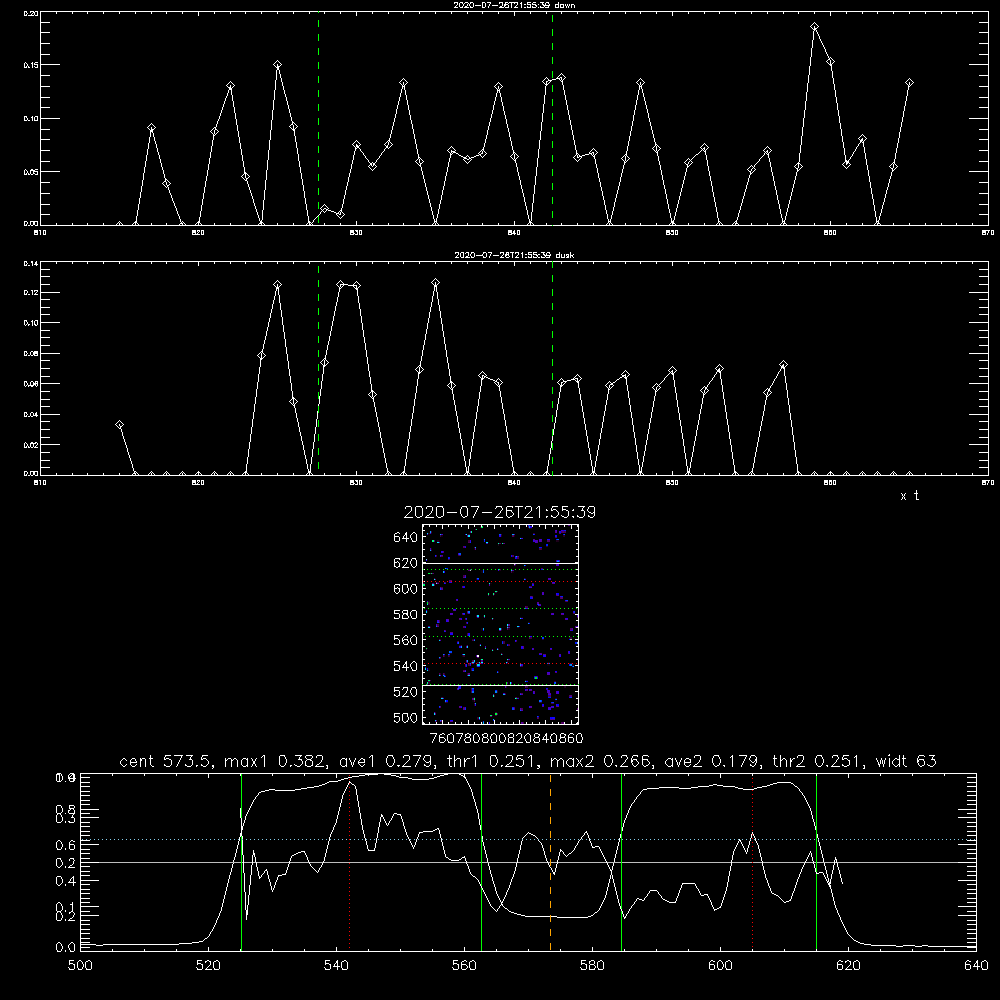Select the right red dotted line in bottom plot
Viewport: 1000px width, 1000px height.
coord(753,862)
